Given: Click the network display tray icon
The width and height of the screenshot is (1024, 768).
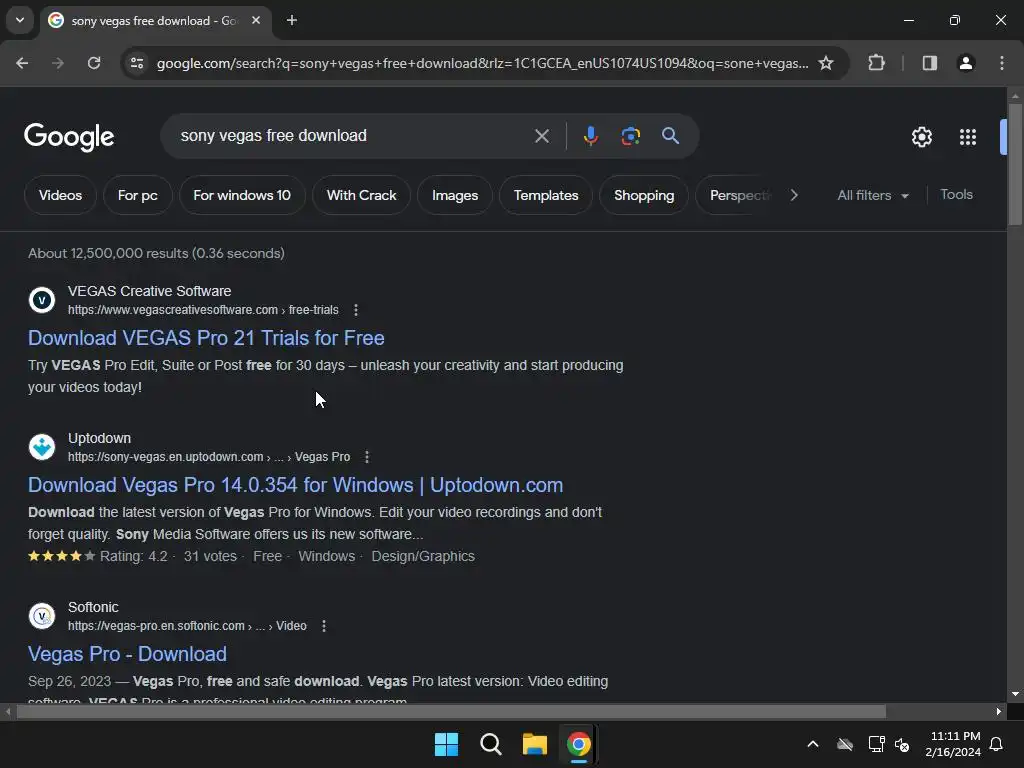Looking at the screenshot, I should [876, 744].
